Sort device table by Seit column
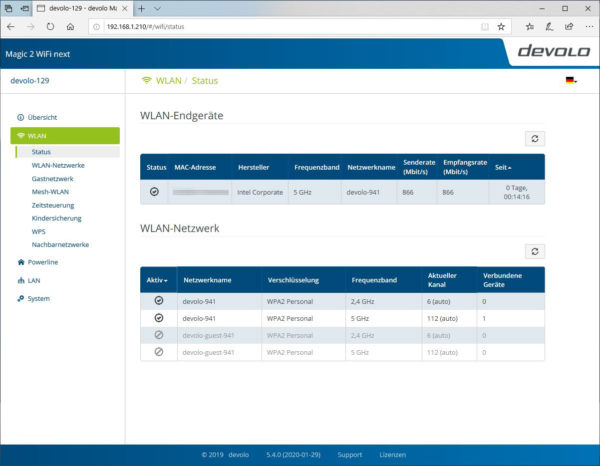This screenshot has height=466, width=600. 503,167
